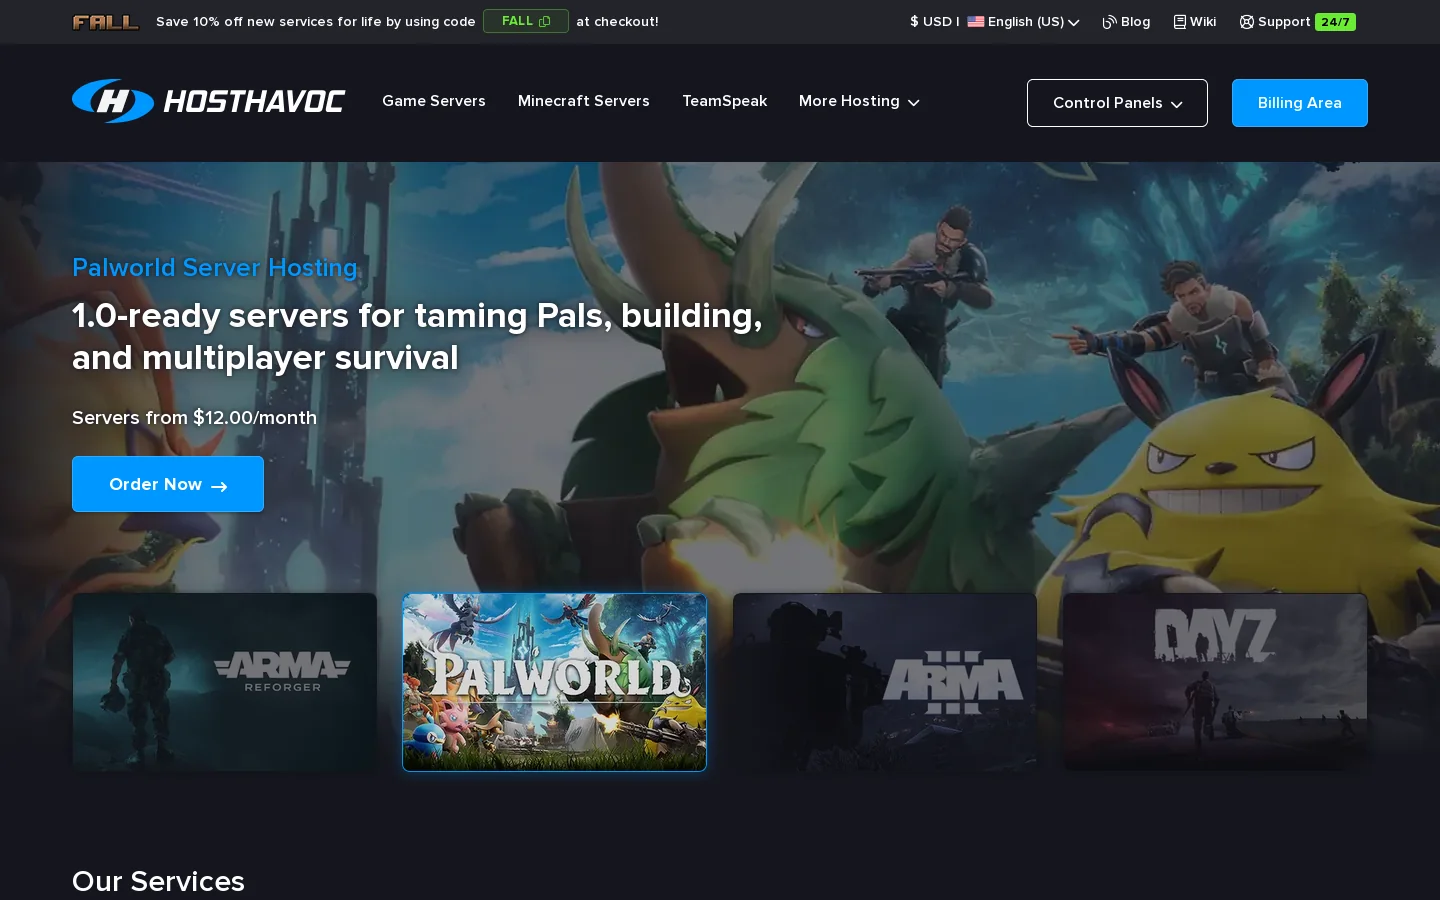Expand Control Panels dropdown
Image resolution: width=1440 pixels, height=900 pixels.
1117,103
